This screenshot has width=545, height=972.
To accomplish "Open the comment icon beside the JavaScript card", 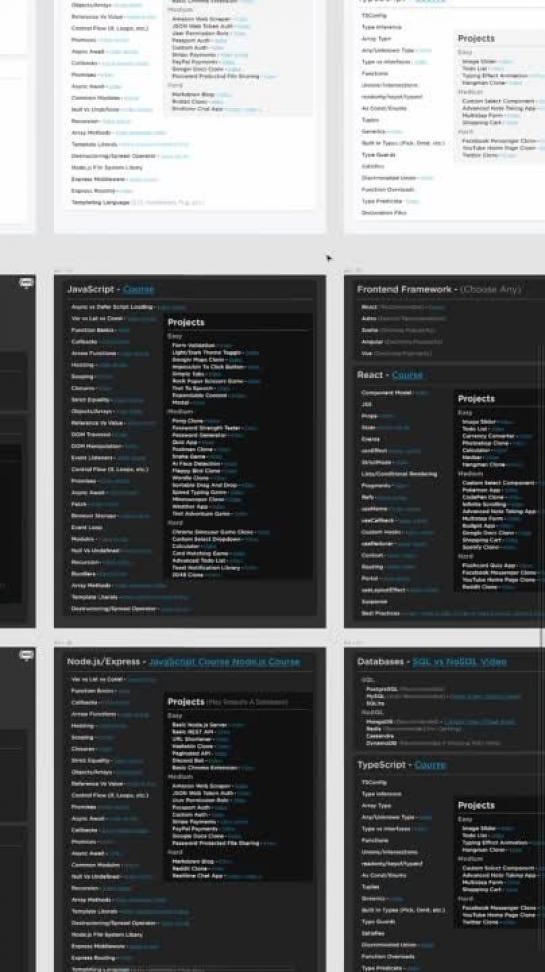I will click(x=26, y=283).
